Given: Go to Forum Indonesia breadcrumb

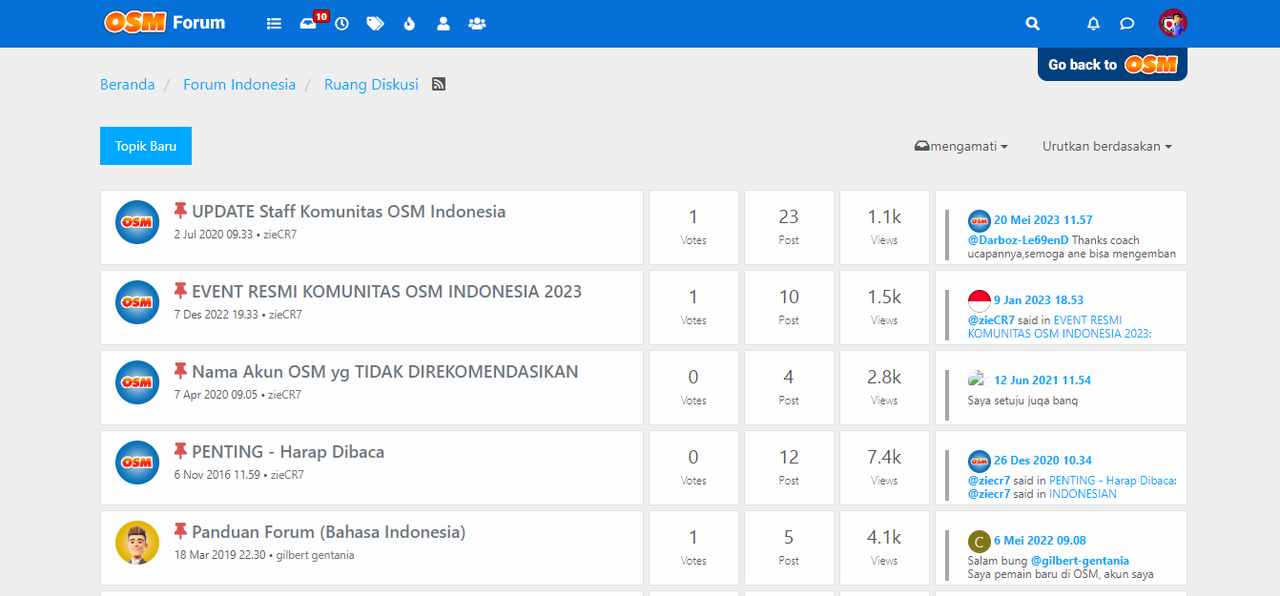Looking at the screenshot, I should (239, 84).
